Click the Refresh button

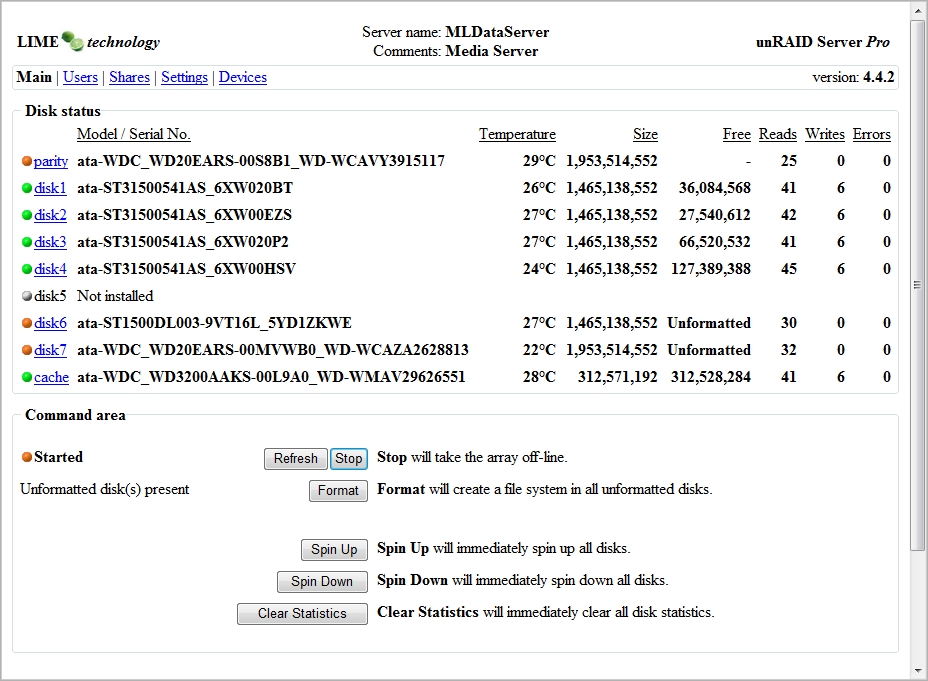click(295, 459)
